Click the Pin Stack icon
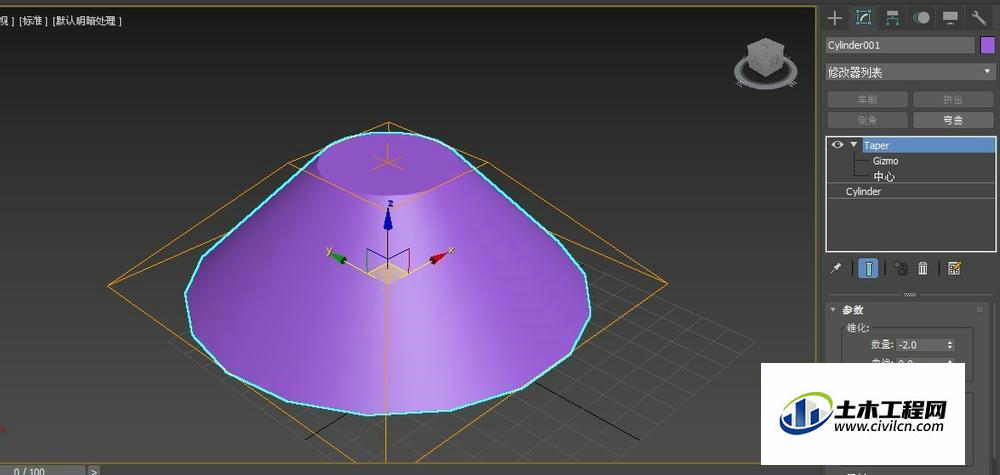Screen dimensions: 1000x475 [835, 268]
